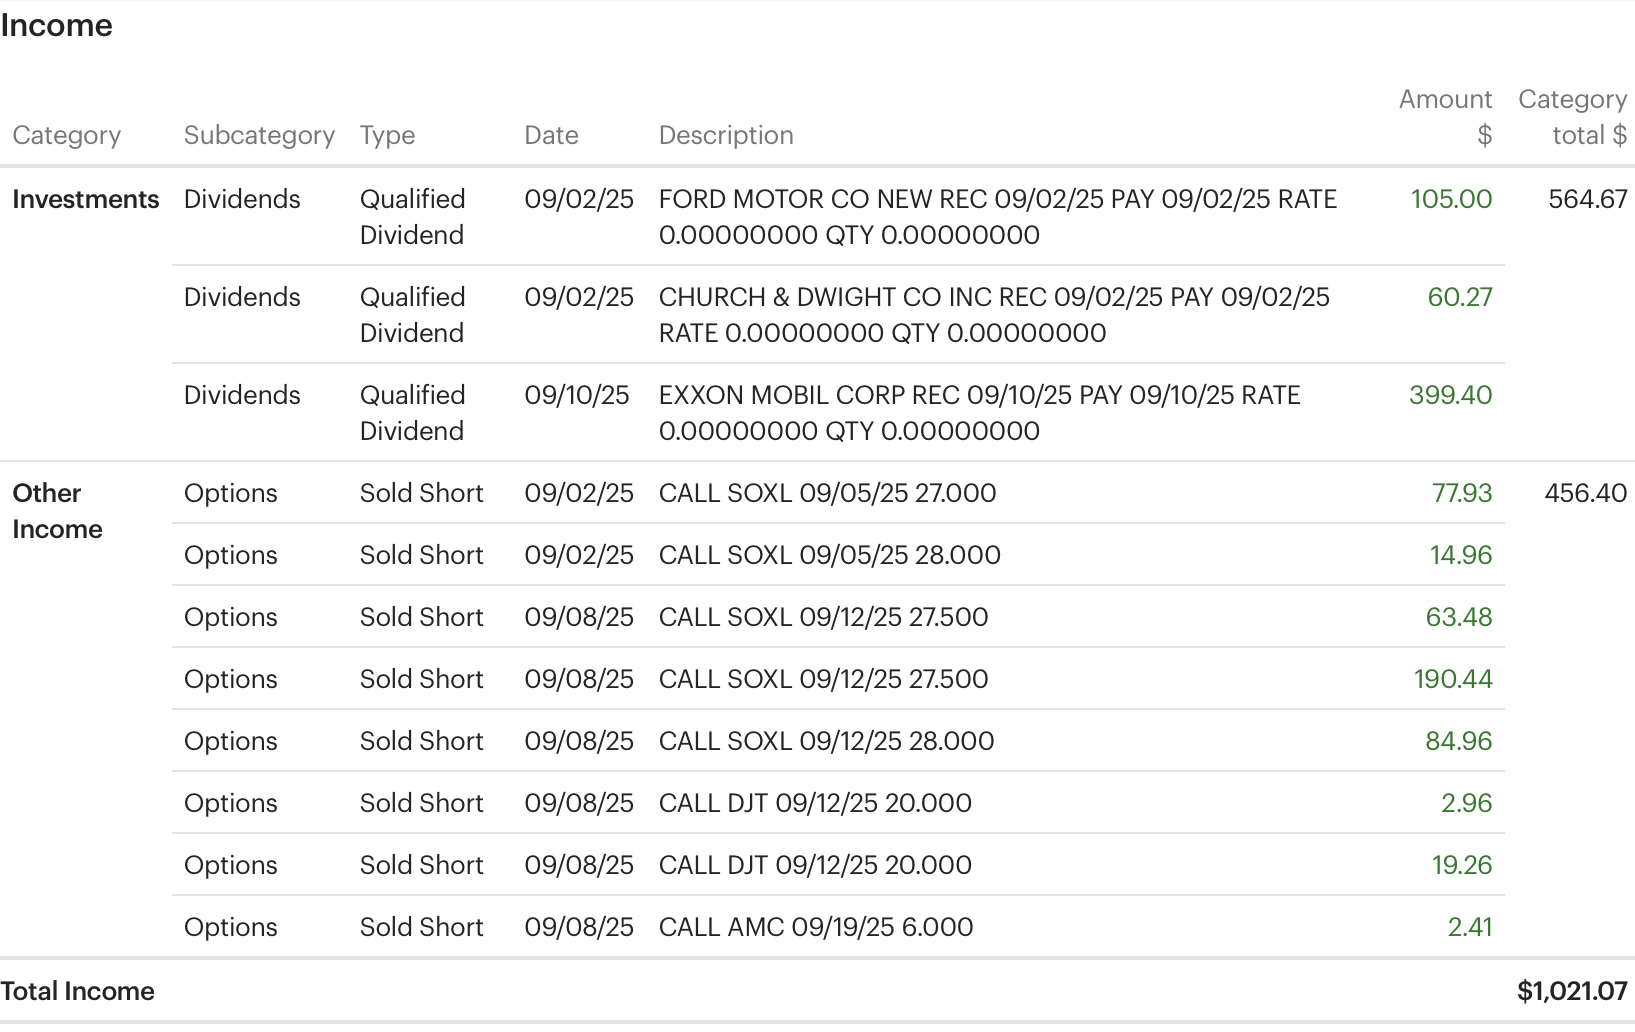Click the Investments category label
This screenshot has width=1635, height=1032.
point(86,199)
